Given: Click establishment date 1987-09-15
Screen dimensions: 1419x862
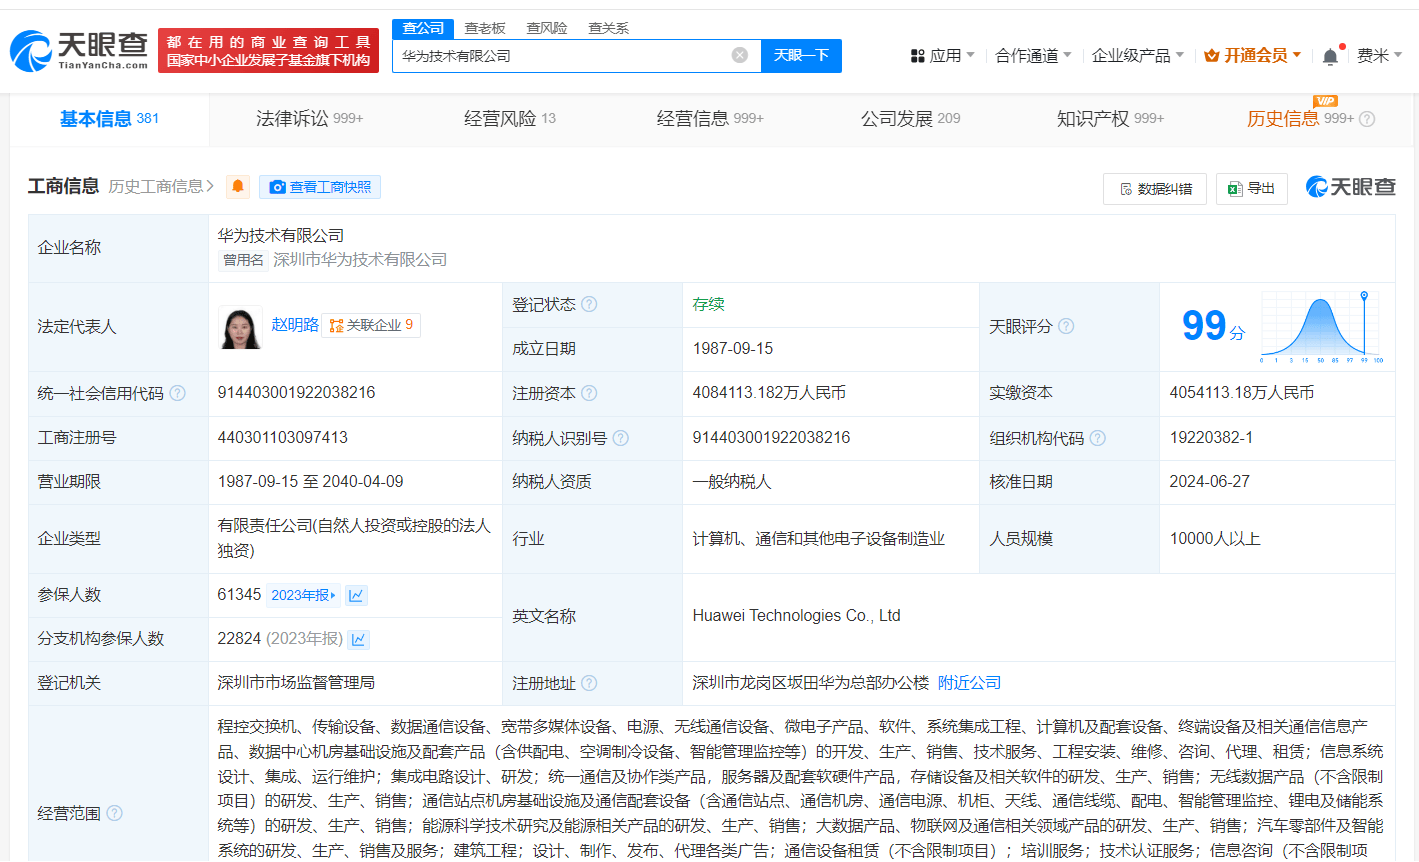Looking at the screenshot, I should pyautogui.click(x=733, y=349).
